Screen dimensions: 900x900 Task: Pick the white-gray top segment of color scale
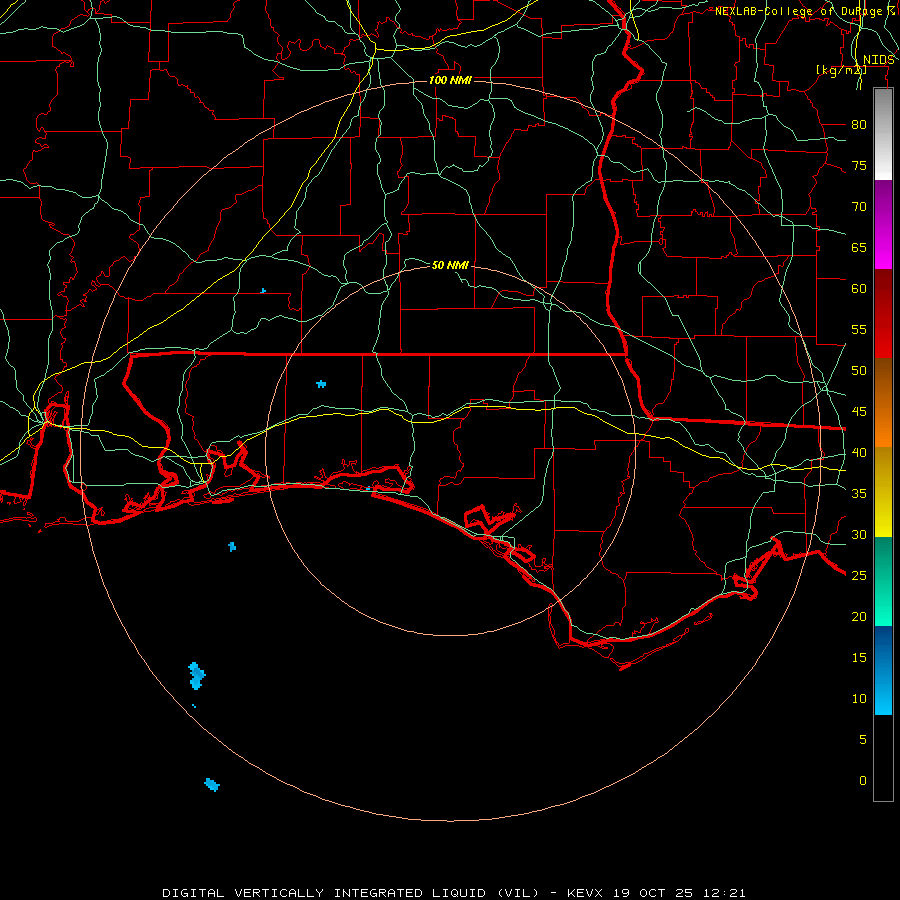click(883, 134)
